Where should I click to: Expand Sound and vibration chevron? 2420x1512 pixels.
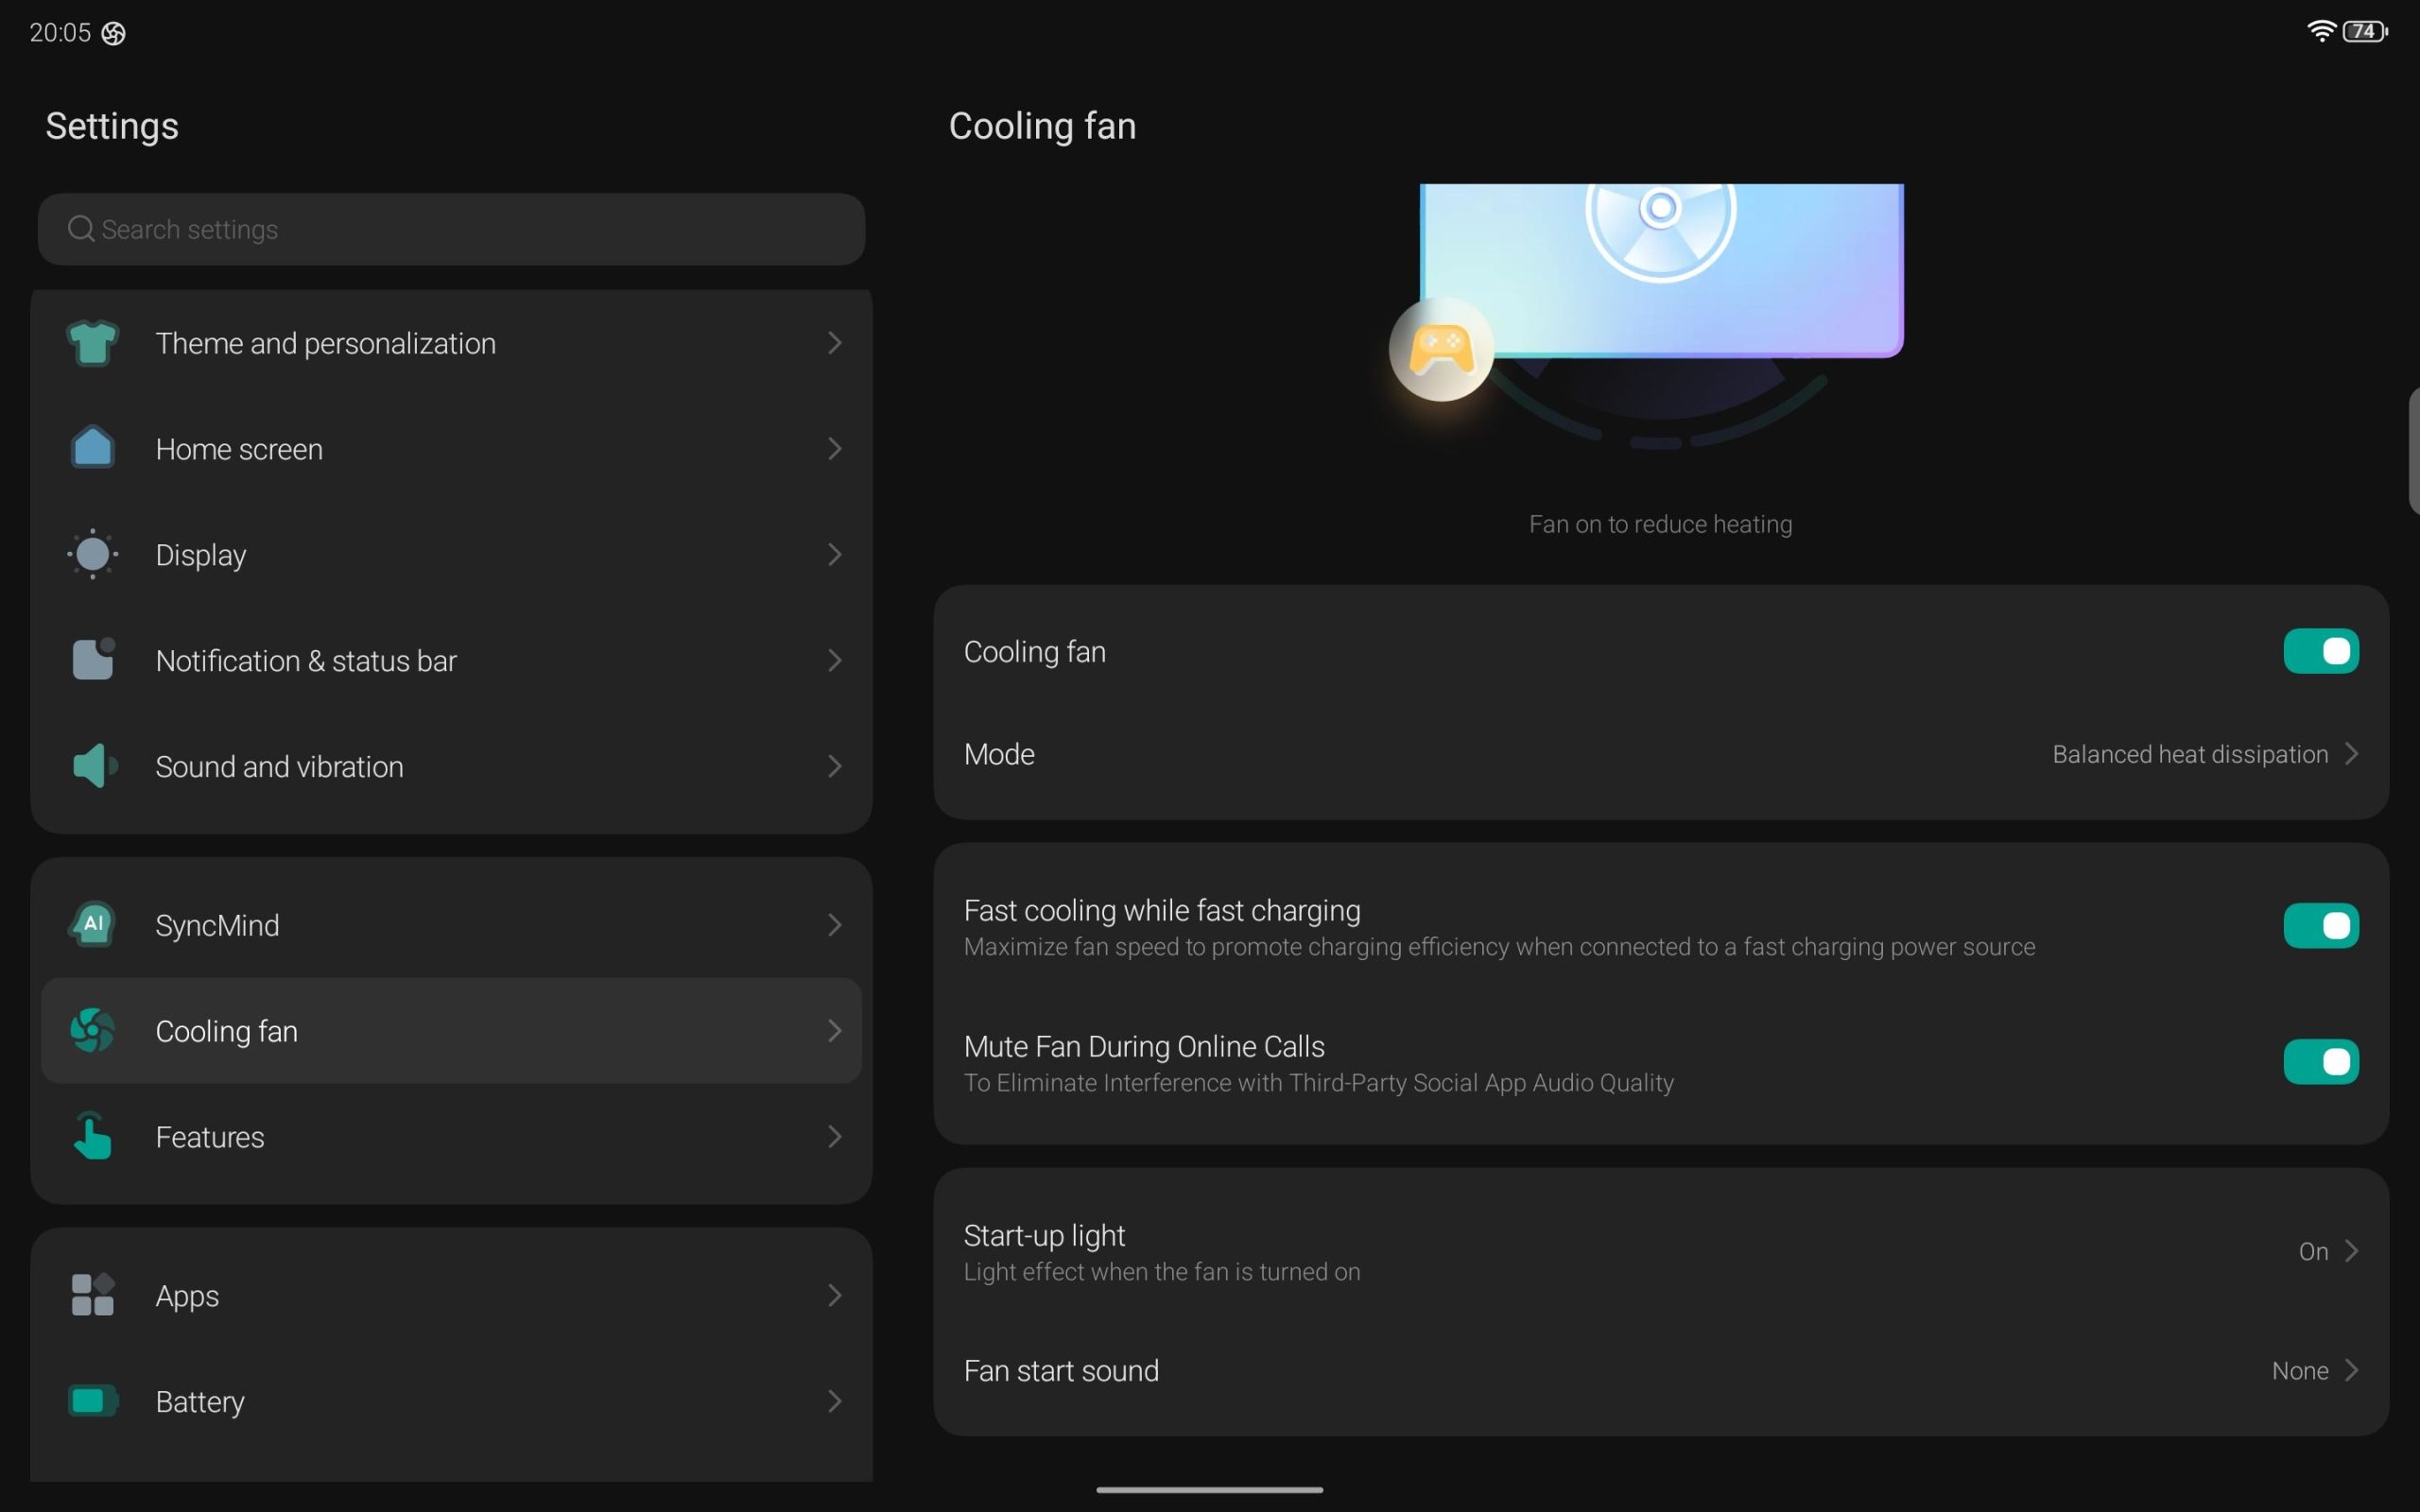point(834,766)
